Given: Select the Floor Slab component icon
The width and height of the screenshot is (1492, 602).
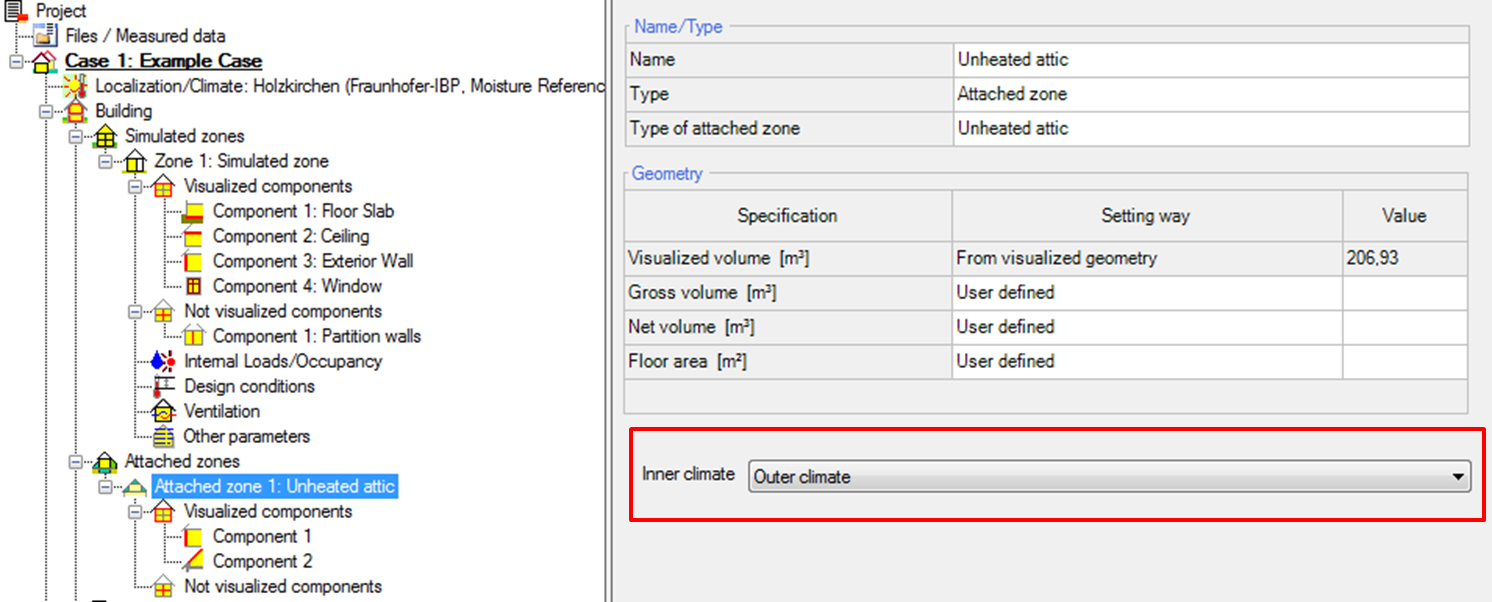Looking at the screenshot, I should click(194, 211).
